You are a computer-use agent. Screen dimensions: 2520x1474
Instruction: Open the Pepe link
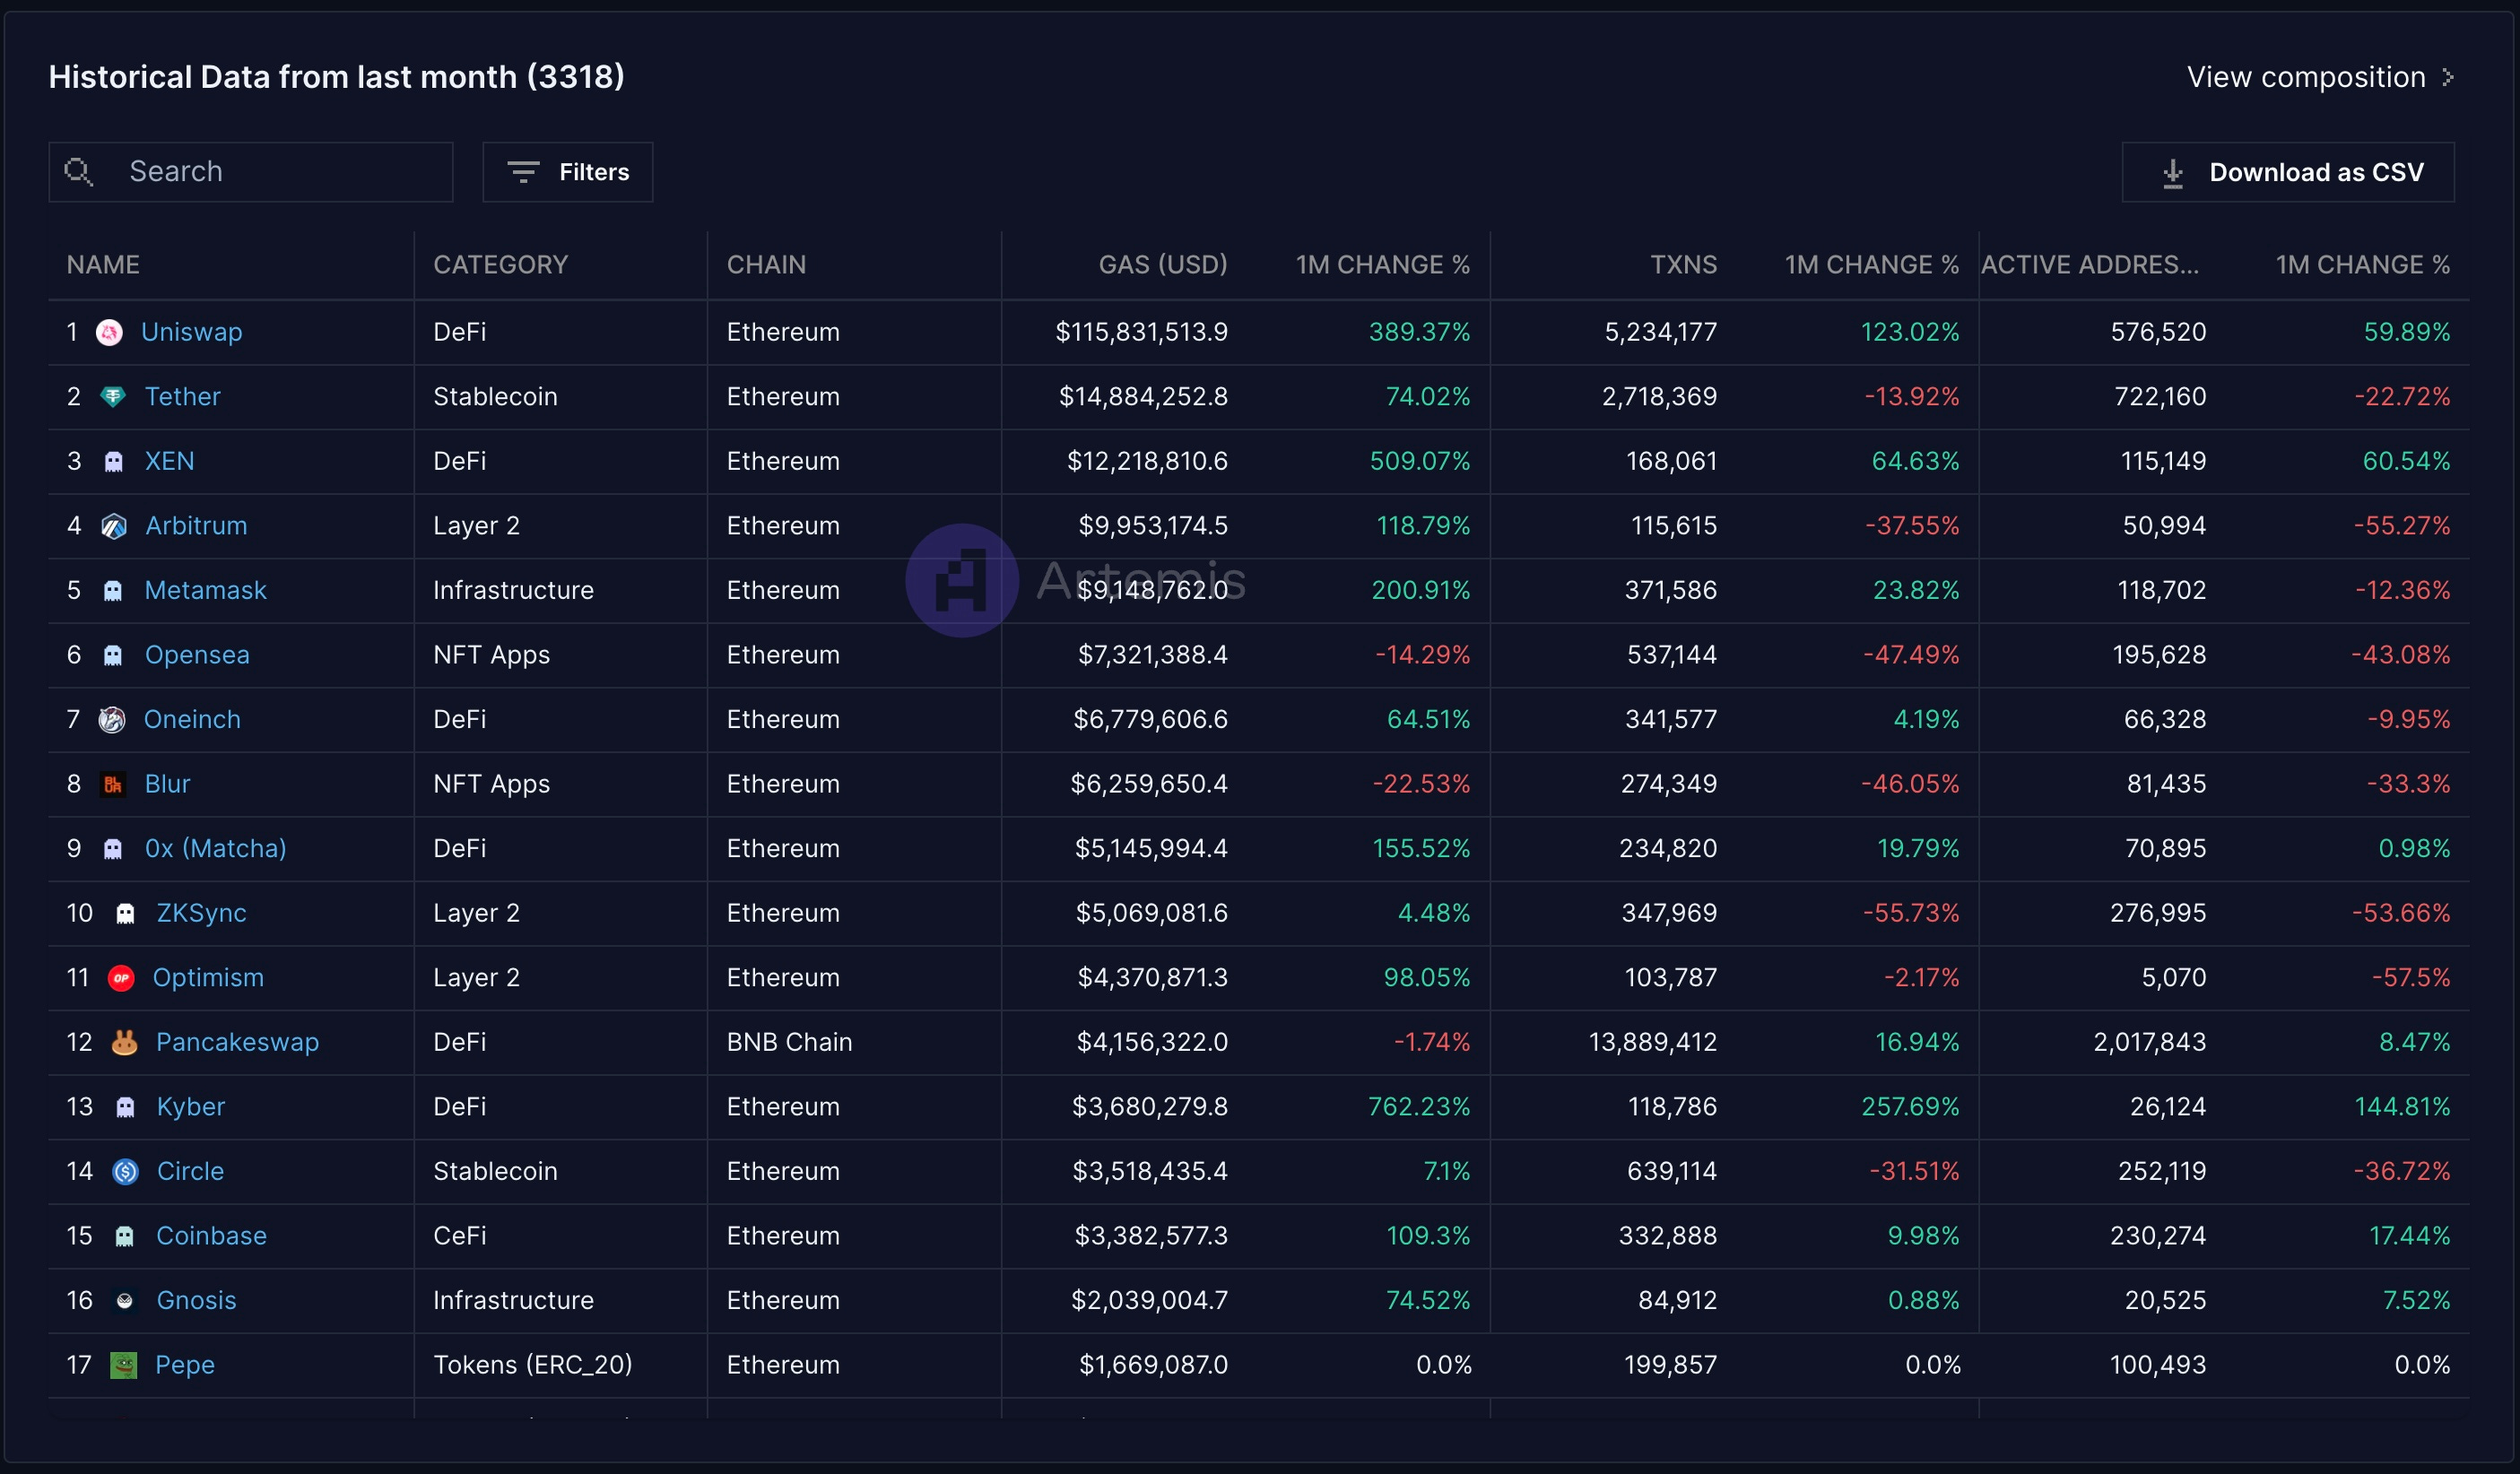click(x=185, y=1365)
